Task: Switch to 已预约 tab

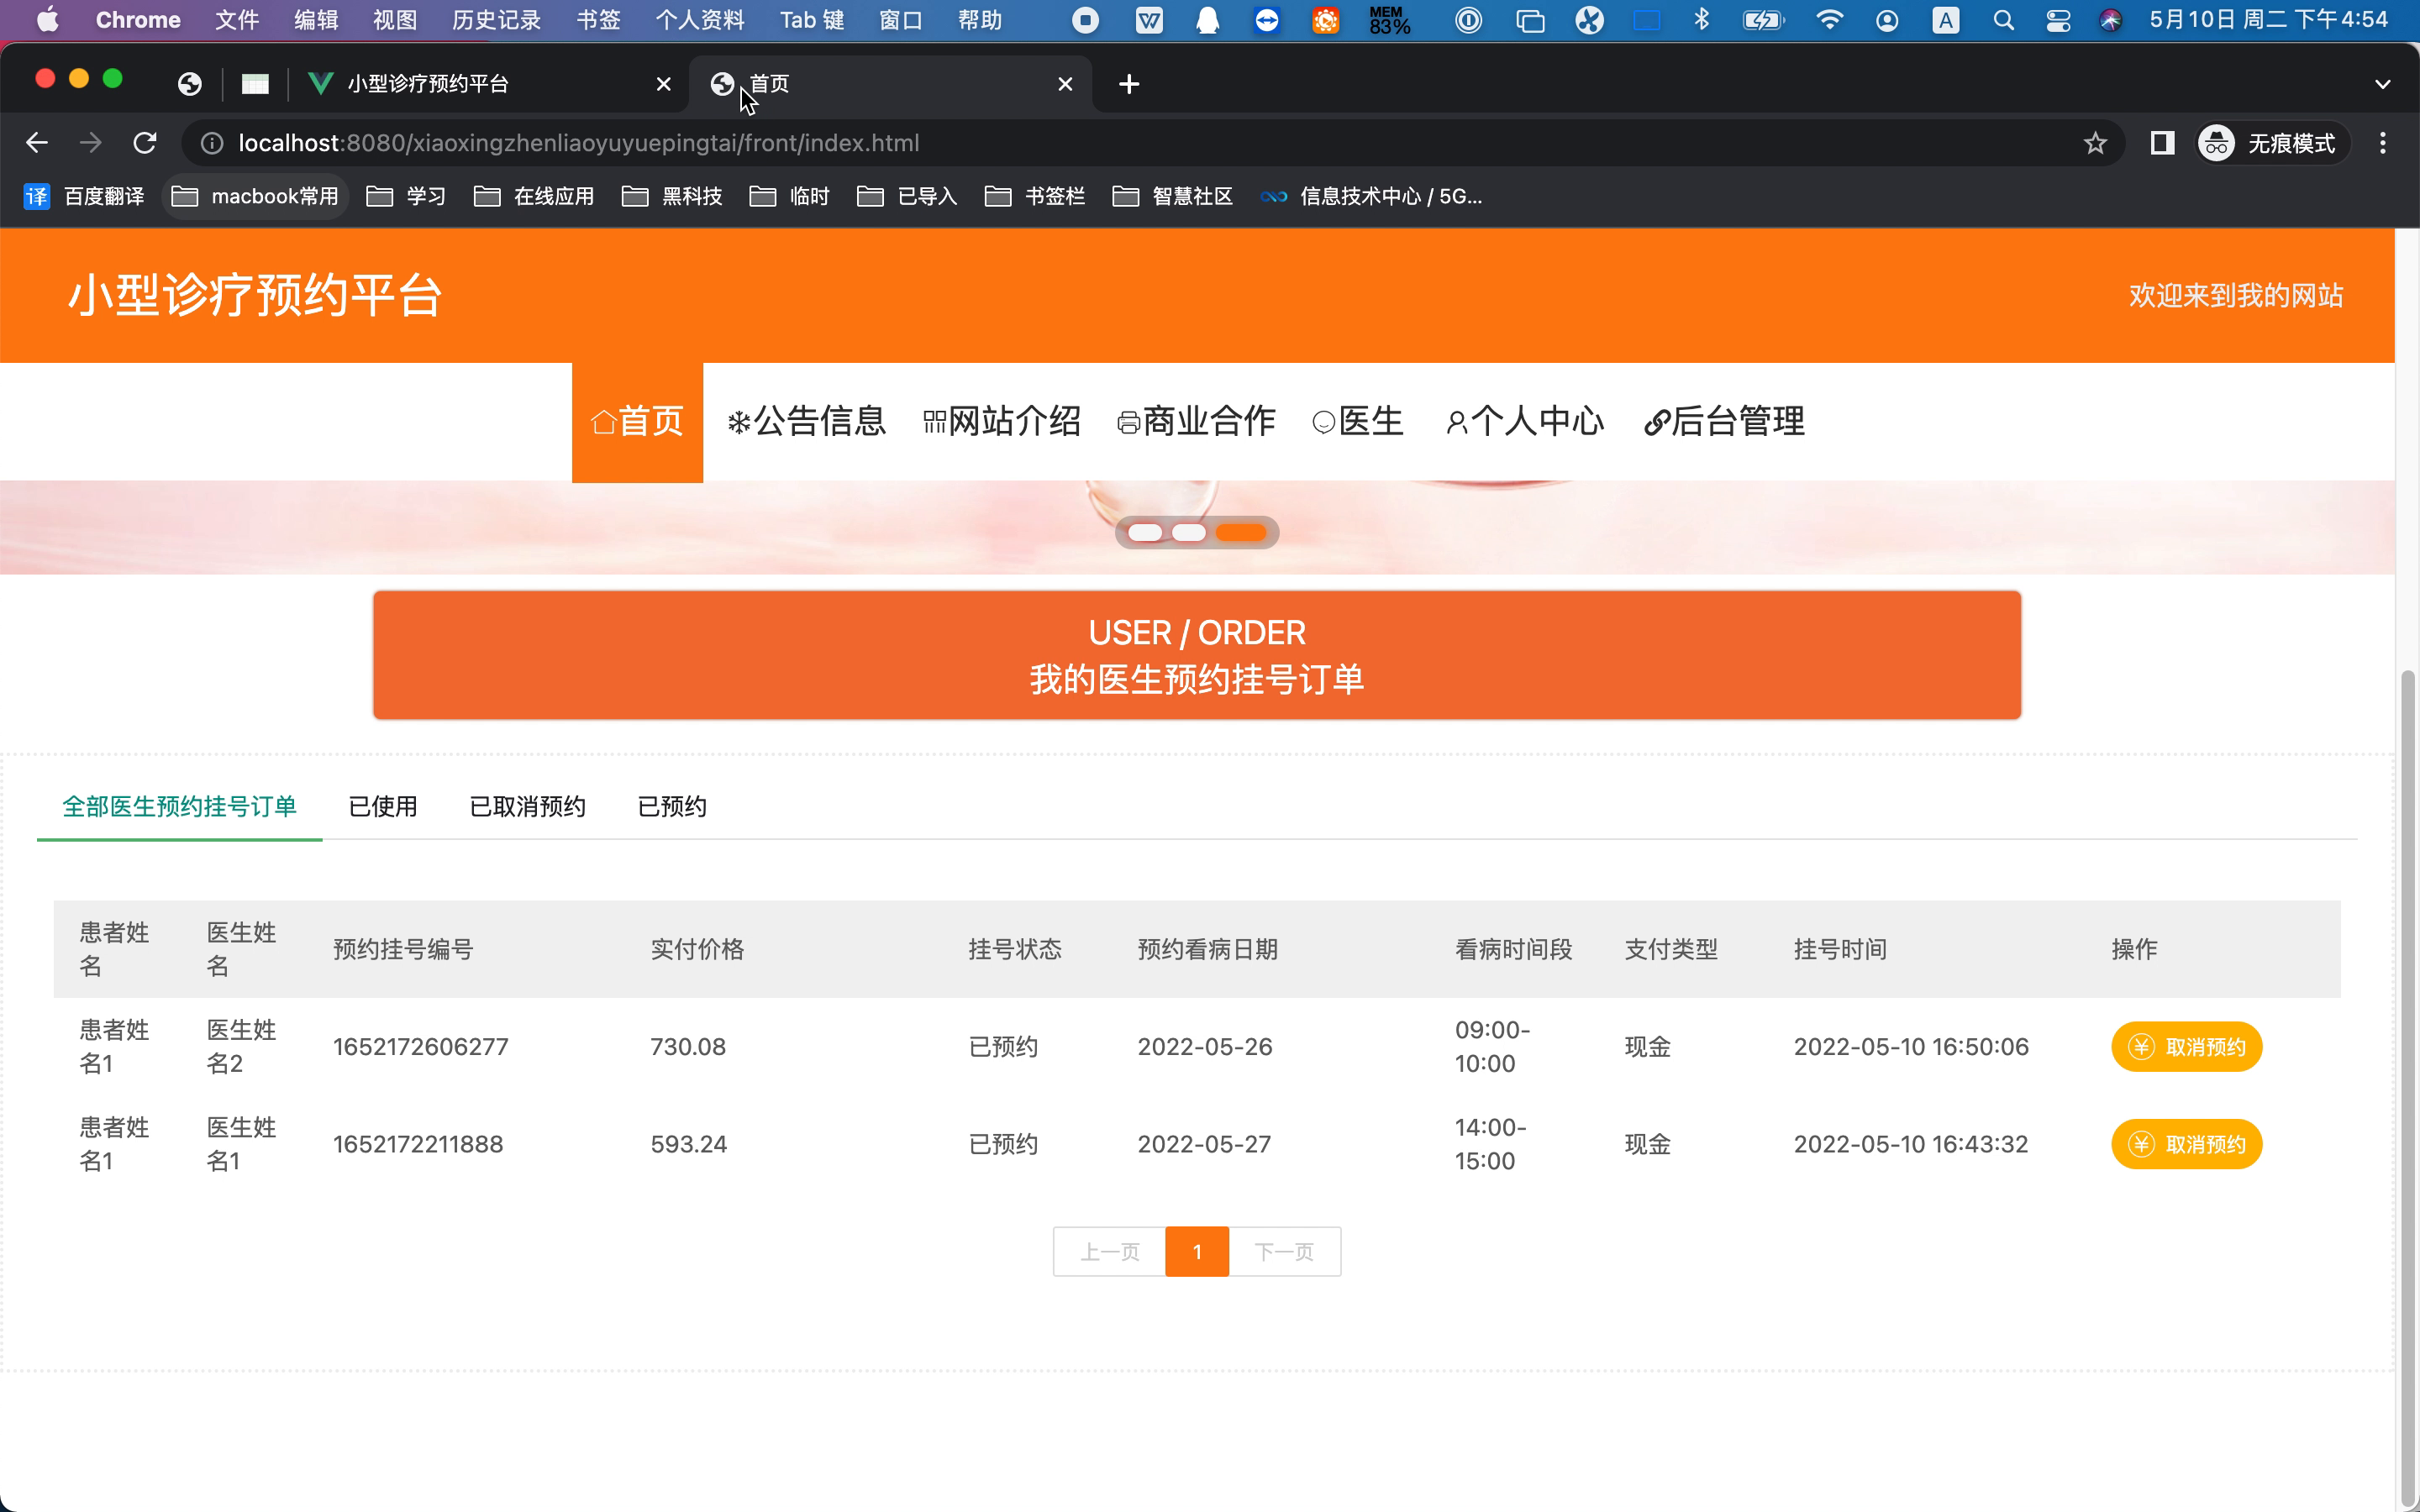Action: click(672, 807)
